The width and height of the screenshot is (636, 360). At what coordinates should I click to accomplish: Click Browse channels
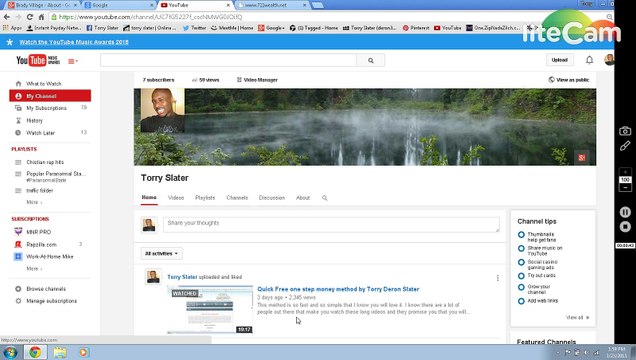click(46, 289)
